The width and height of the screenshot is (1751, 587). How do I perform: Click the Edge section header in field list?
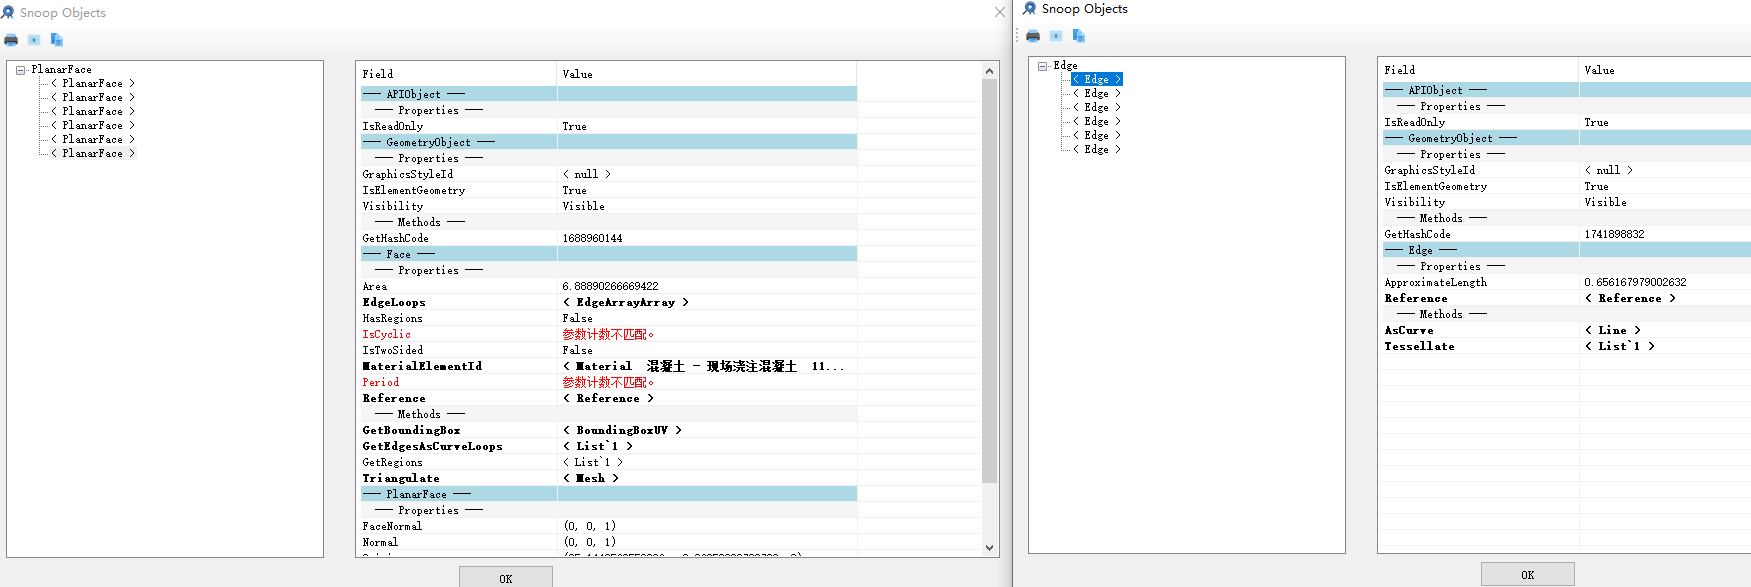[1565, 250]
